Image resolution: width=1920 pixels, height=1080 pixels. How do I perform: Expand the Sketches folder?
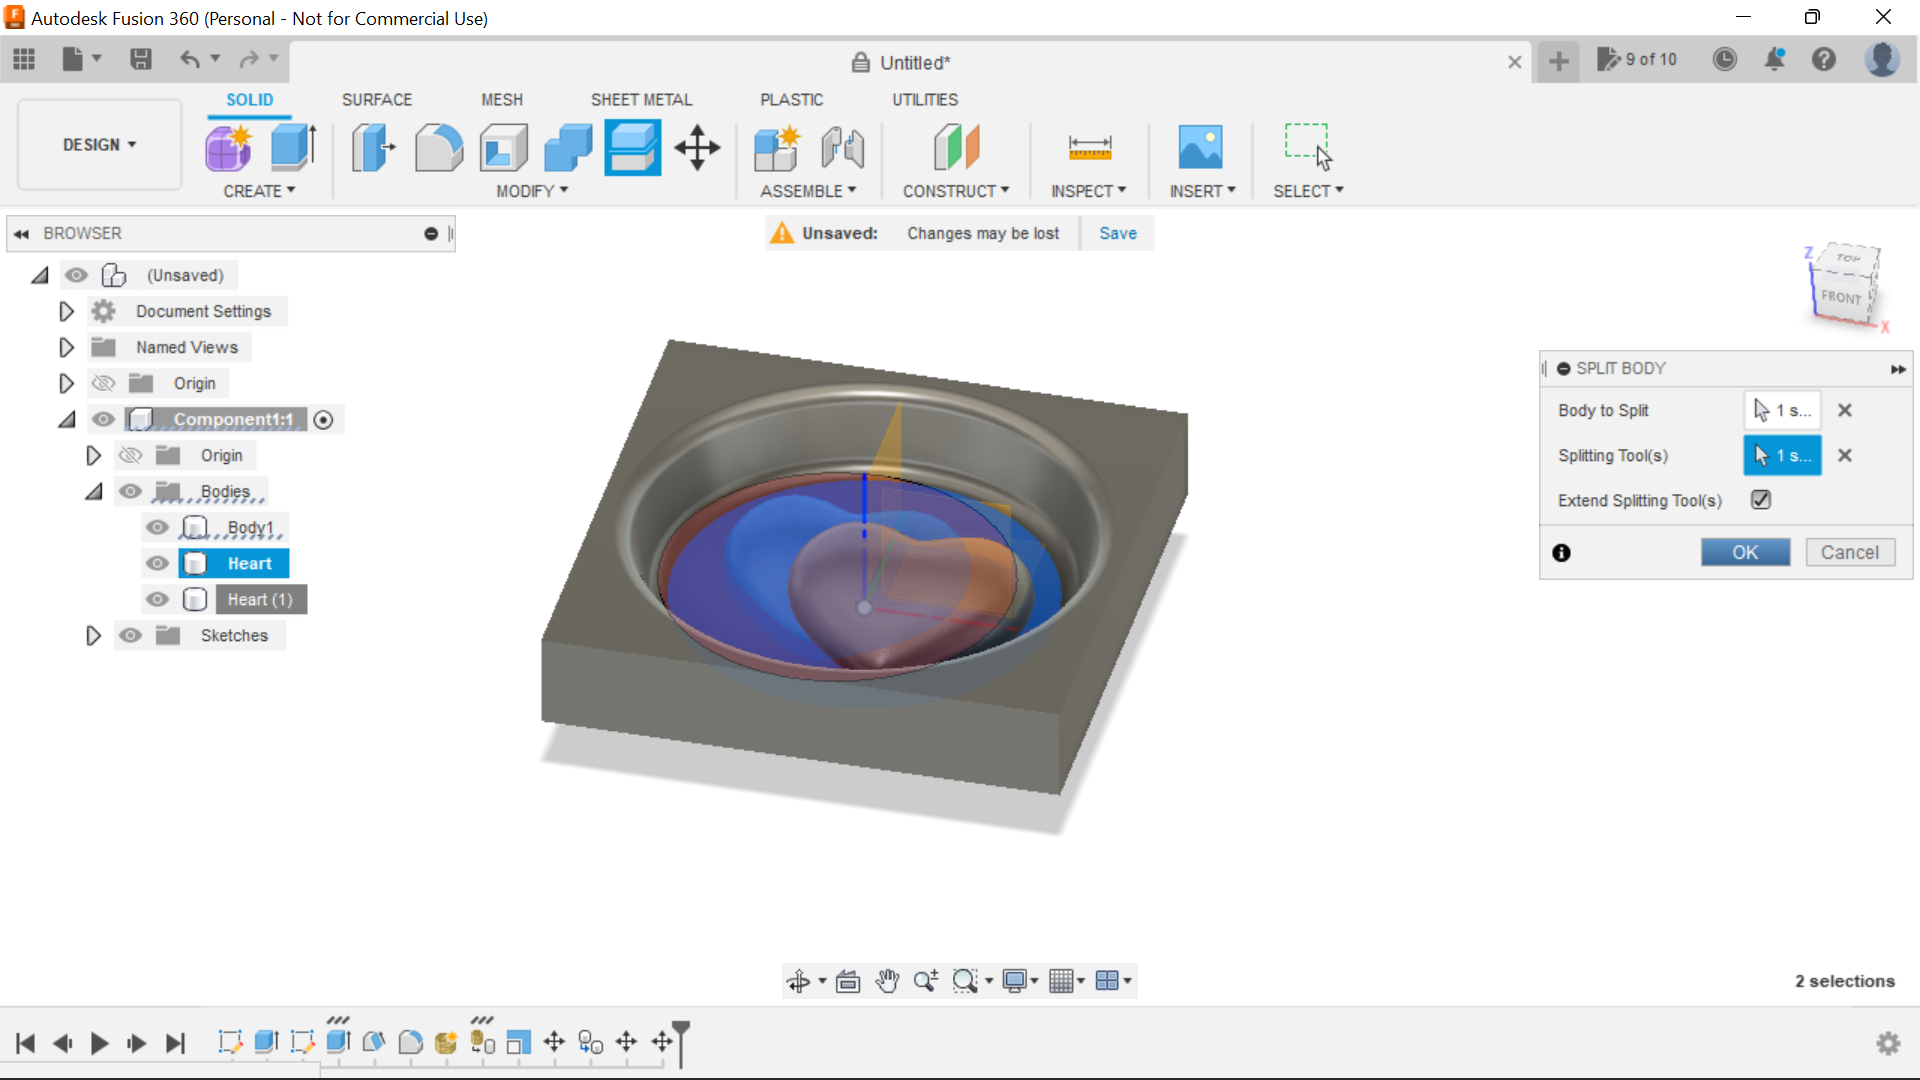point(93,635)
